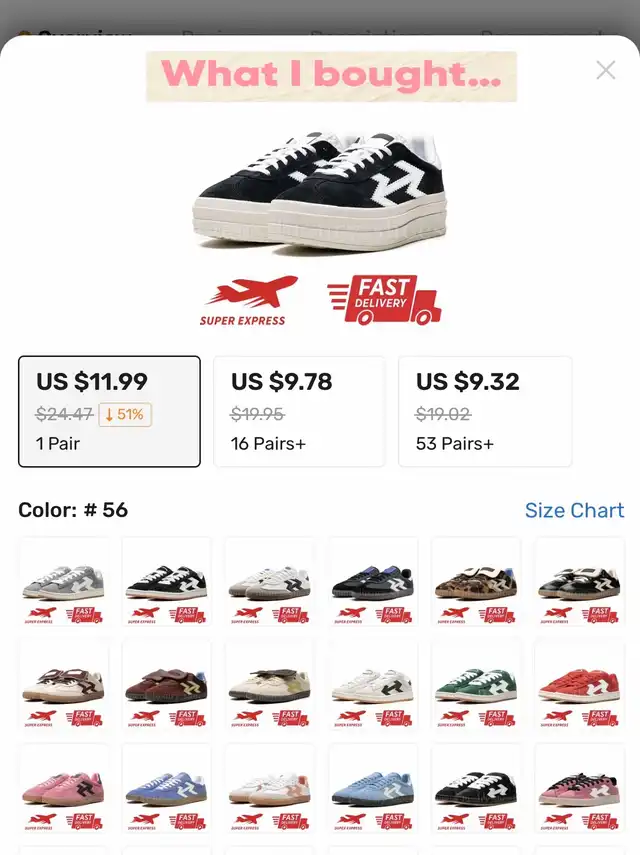Choose the royal blue sneaker on gum sole
The image size is (640, 855).
(167, 788)
